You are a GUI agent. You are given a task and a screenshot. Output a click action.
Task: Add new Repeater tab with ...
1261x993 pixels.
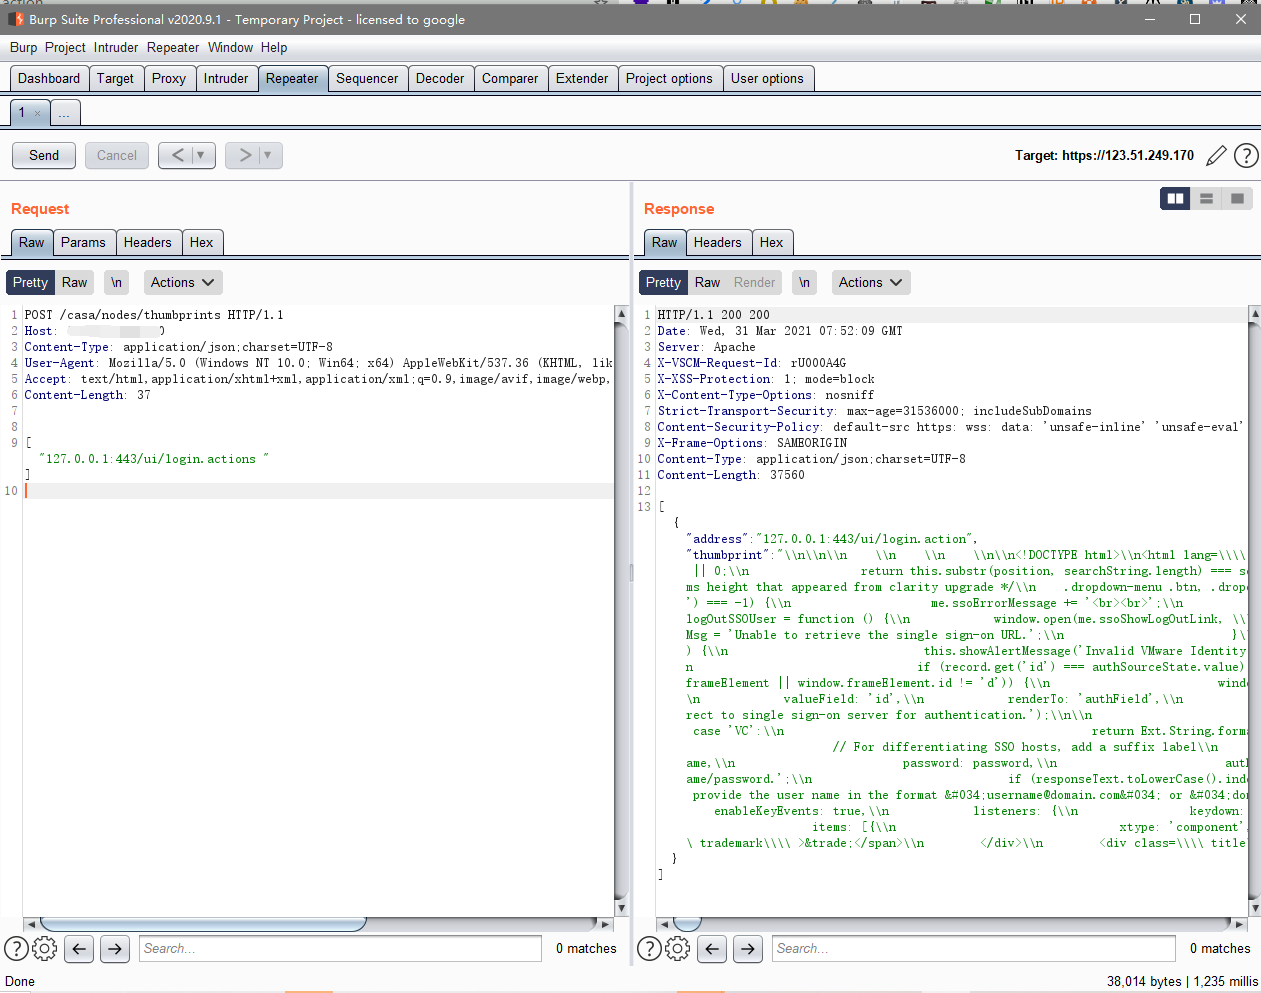coord(64,113)
